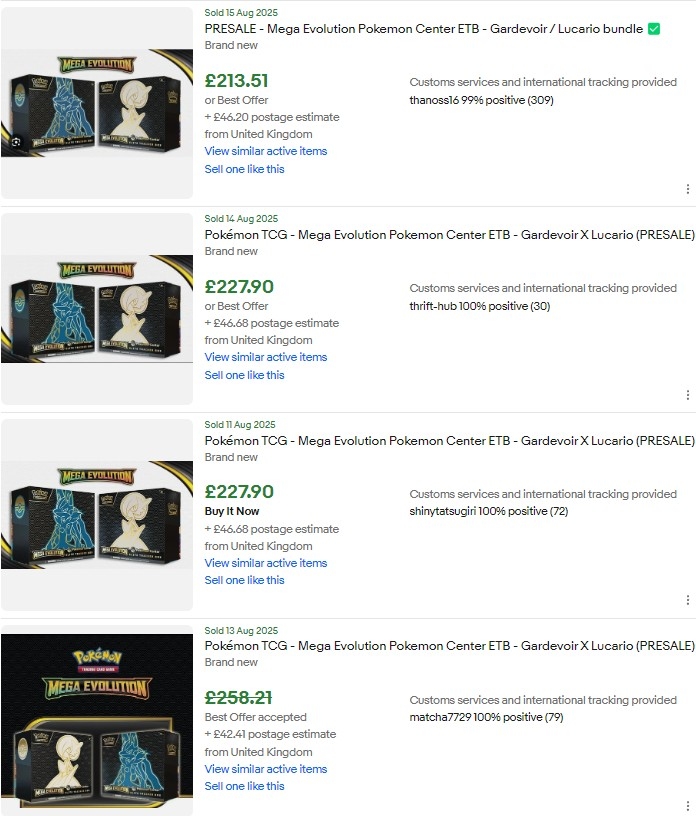Open the listing title sold 13 Aug 2025
This screenshot has height=816, width=696.
(x=449, y=646)
